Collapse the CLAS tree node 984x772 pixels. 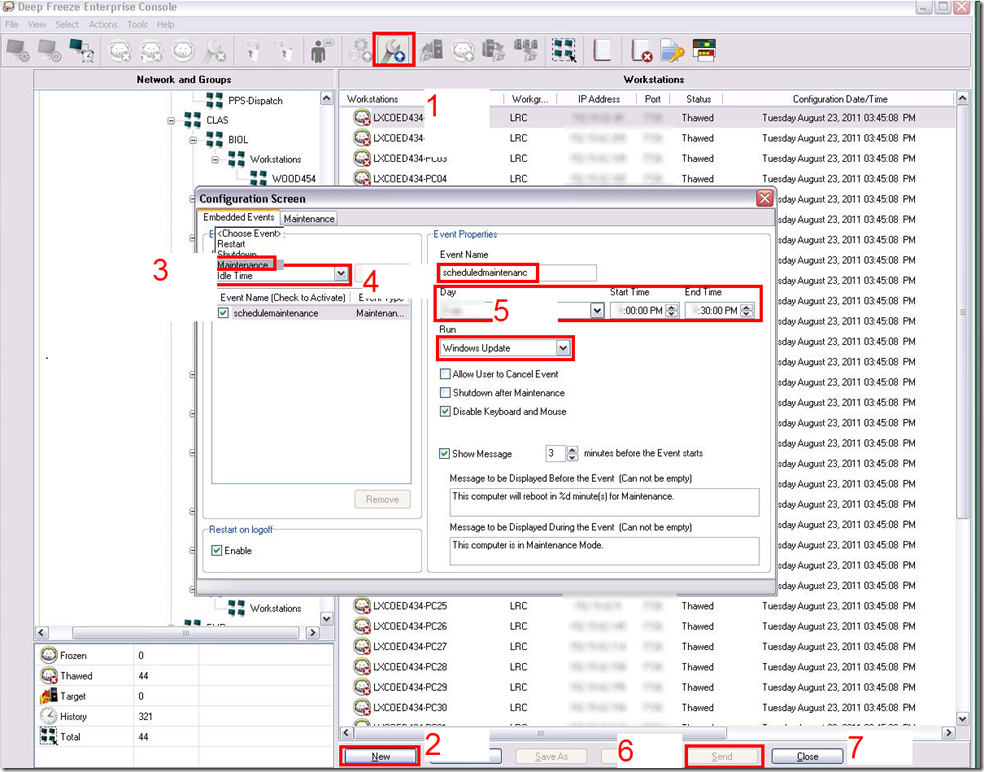[x=171, y=120]
